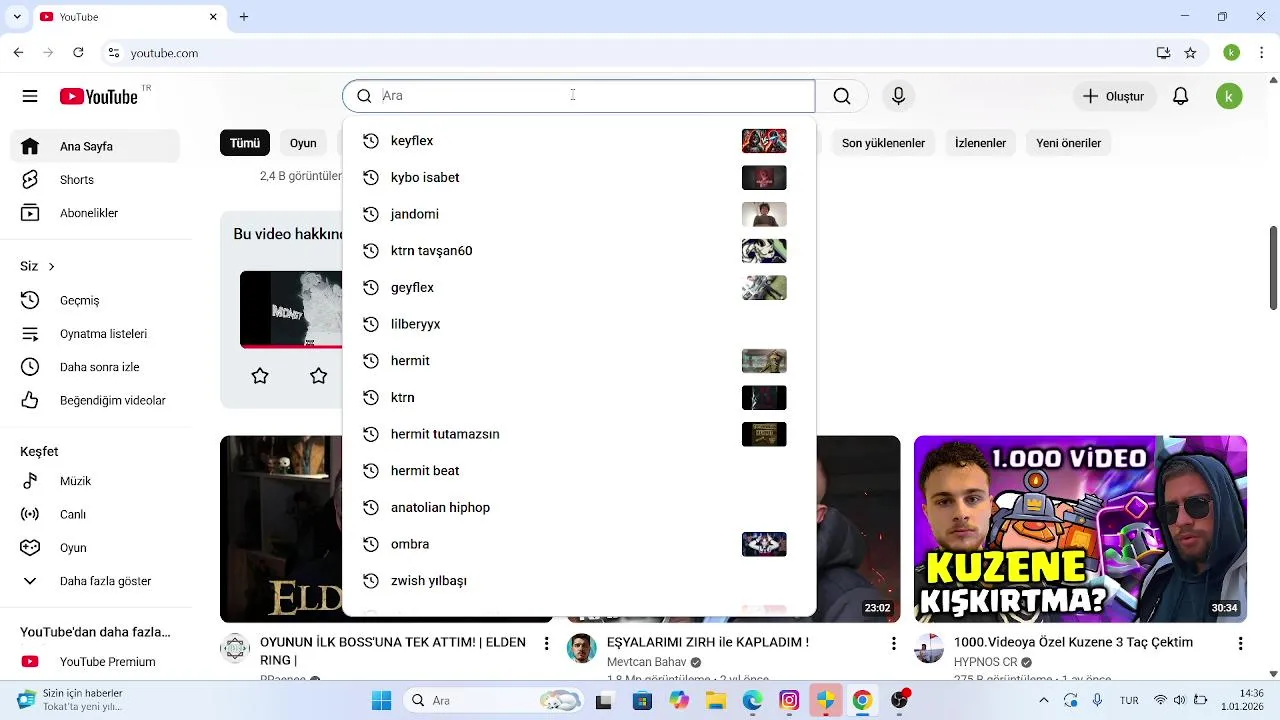Select the Yeni öneriler filter chip

pyautogui.click(x=1068, y=143)
